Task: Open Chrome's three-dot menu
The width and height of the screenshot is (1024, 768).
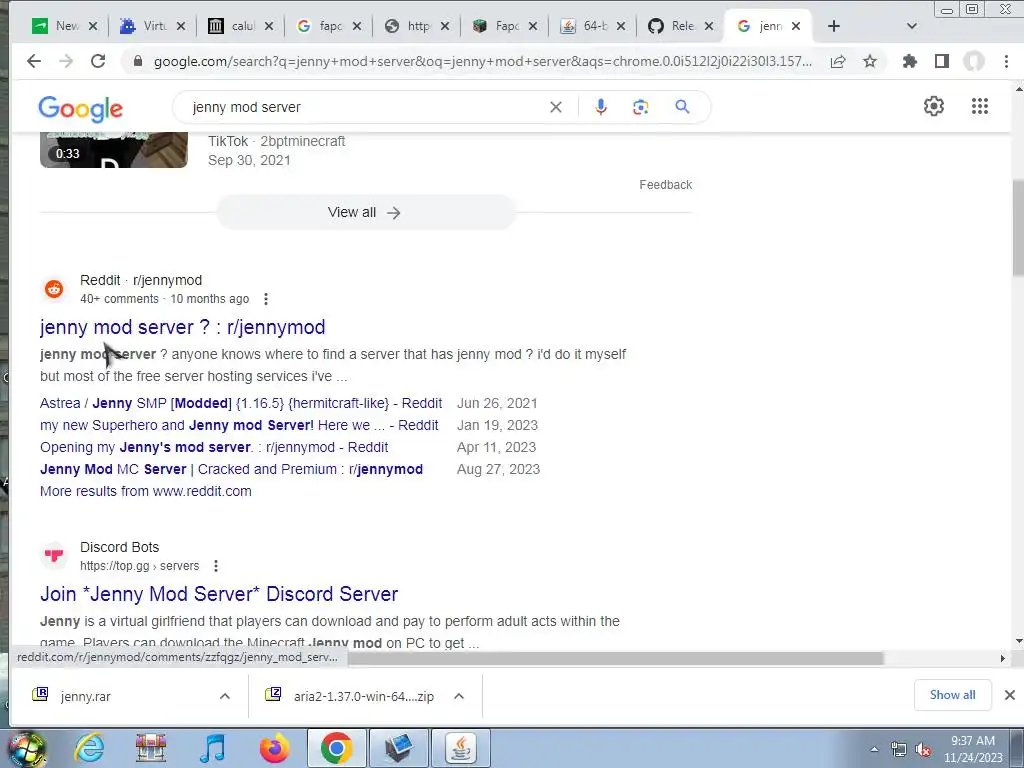Action: pyautogui.click(x=1006, y=61)
